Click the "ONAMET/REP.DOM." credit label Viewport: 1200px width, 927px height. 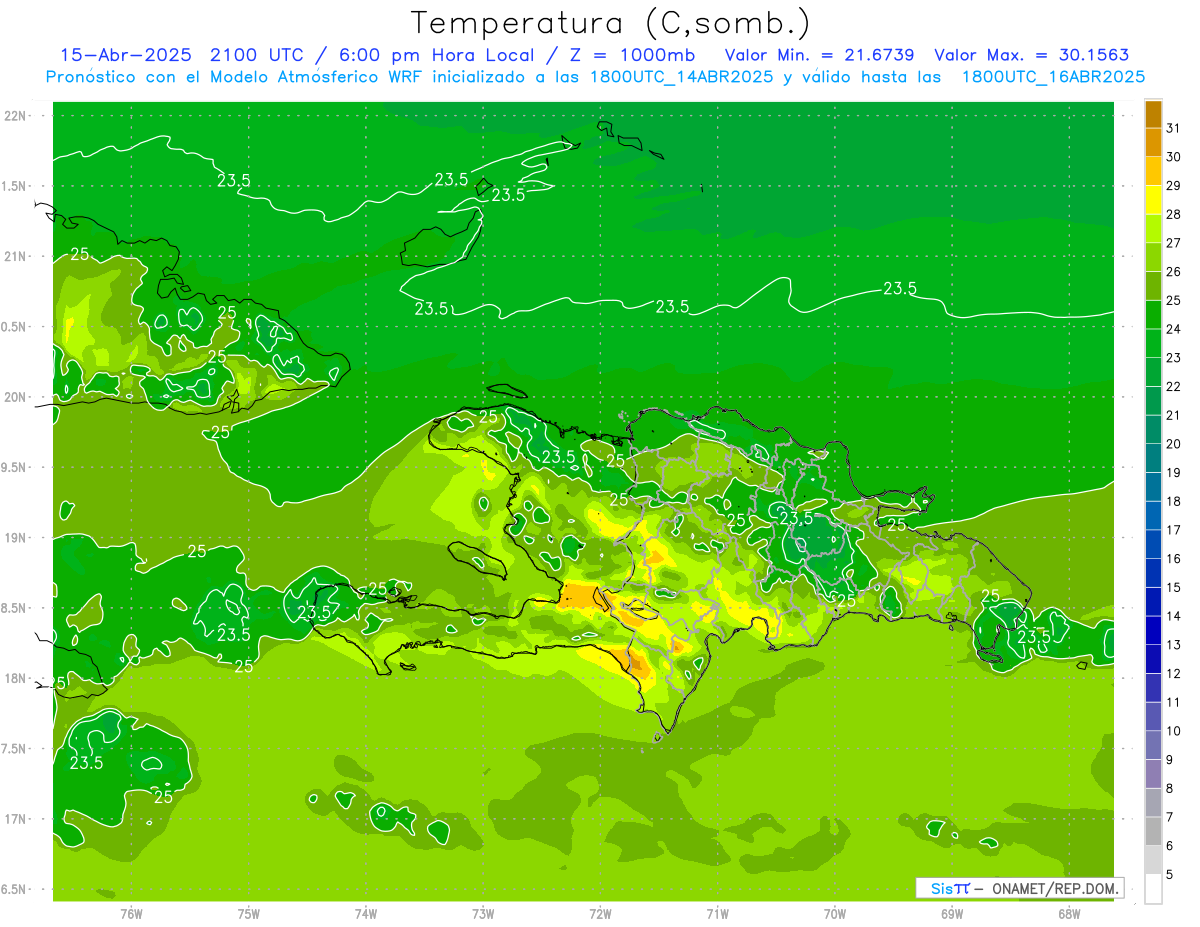[x=1054, y=888]
